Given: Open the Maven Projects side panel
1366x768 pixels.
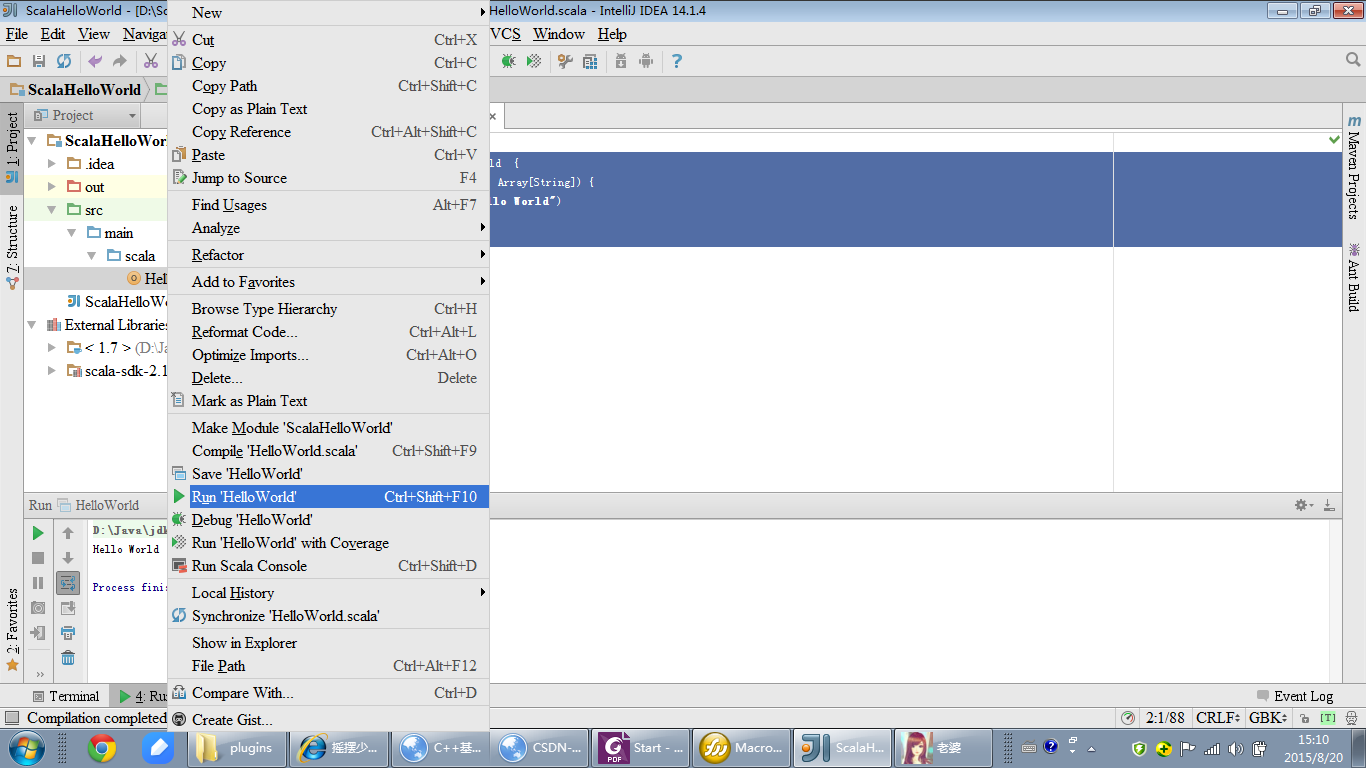Looking at the screenshot, I should click(x=1354, y=166).
